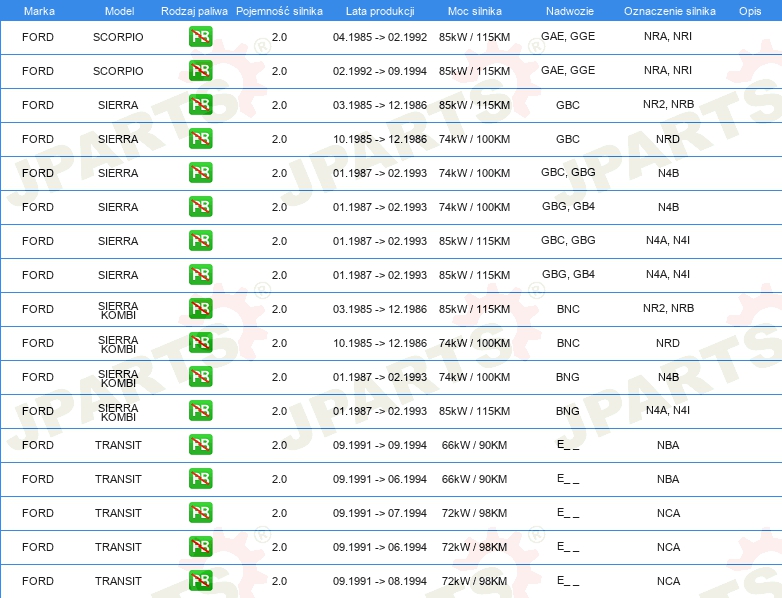Click SCORPIO model in row starting 02.1992

[118, 71]
